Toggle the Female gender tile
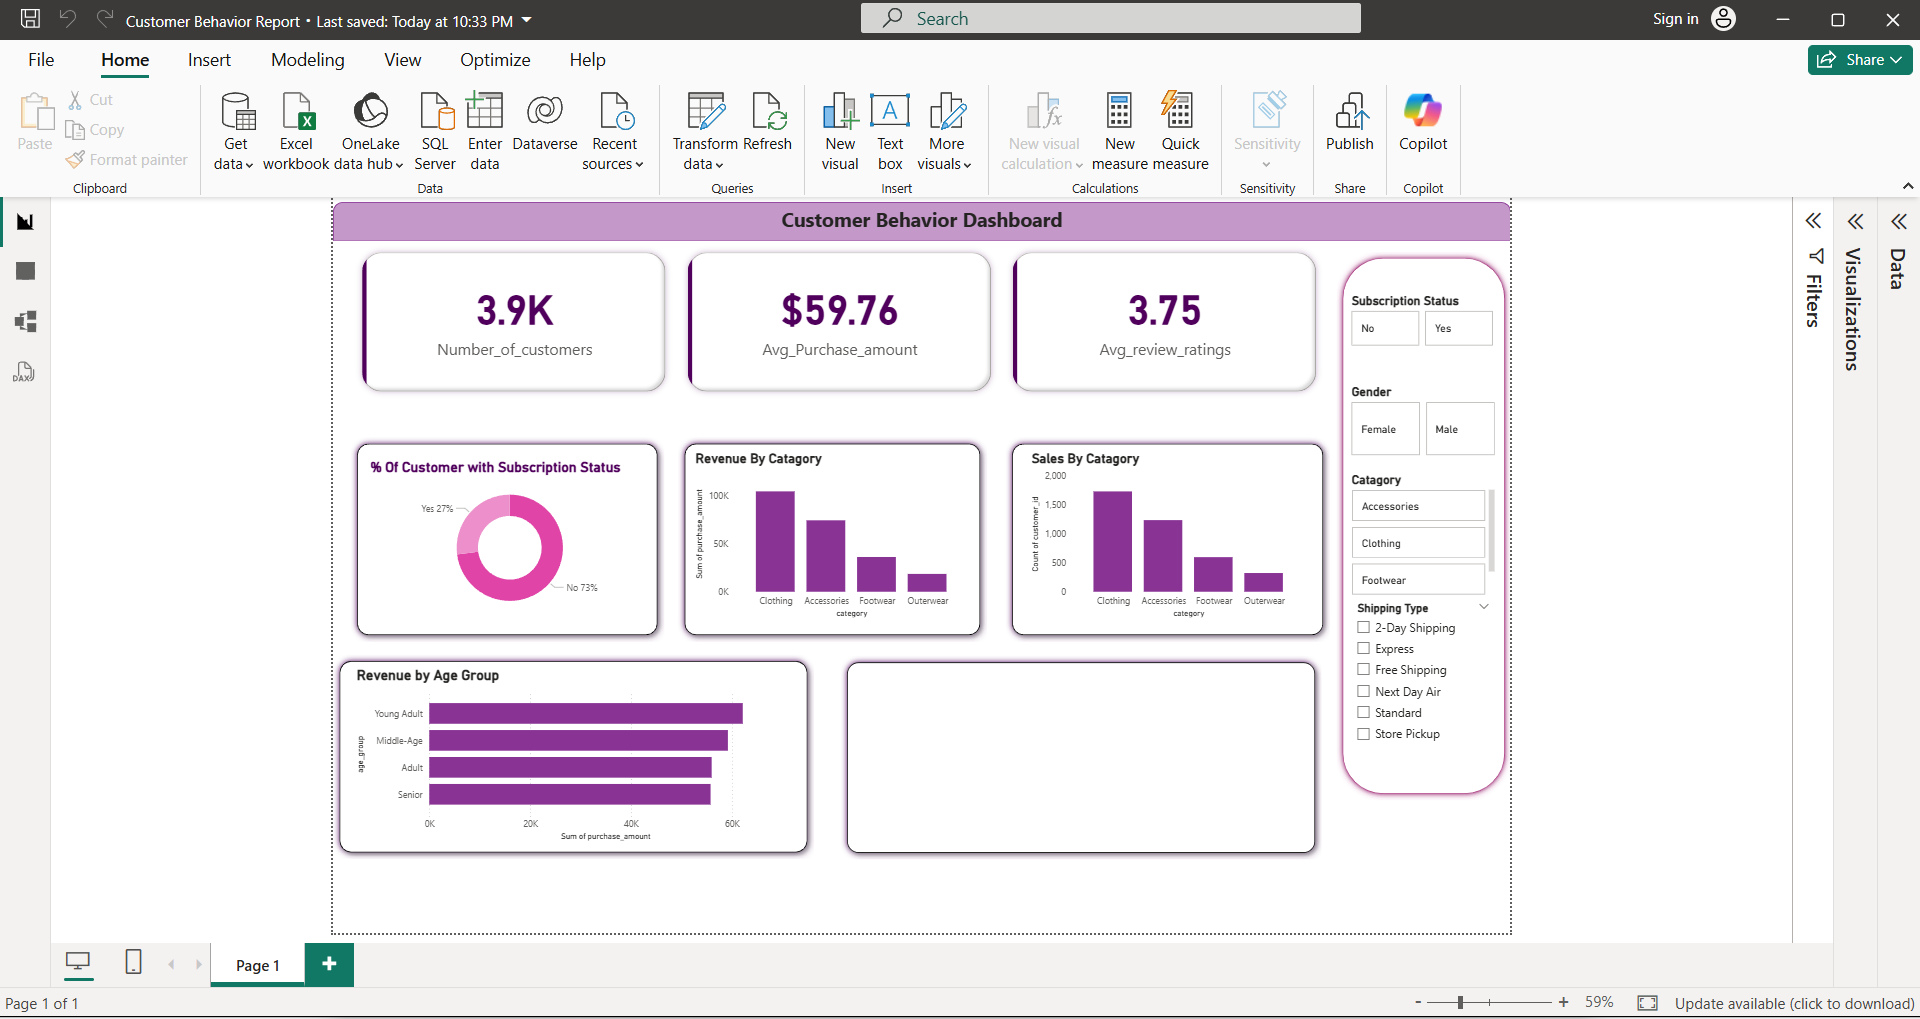This screenshot has height=1019, width=1920. (1385, 429)
